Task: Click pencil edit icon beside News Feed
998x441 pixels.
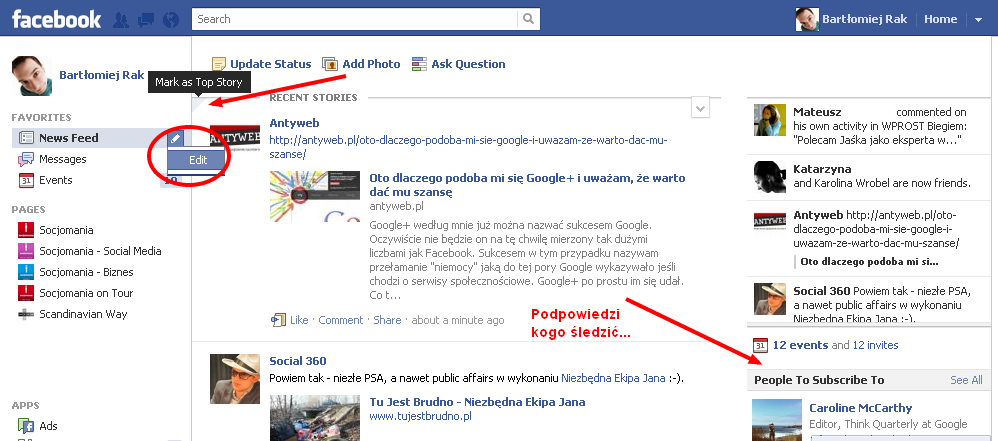Action: click(x=176, y=137)
